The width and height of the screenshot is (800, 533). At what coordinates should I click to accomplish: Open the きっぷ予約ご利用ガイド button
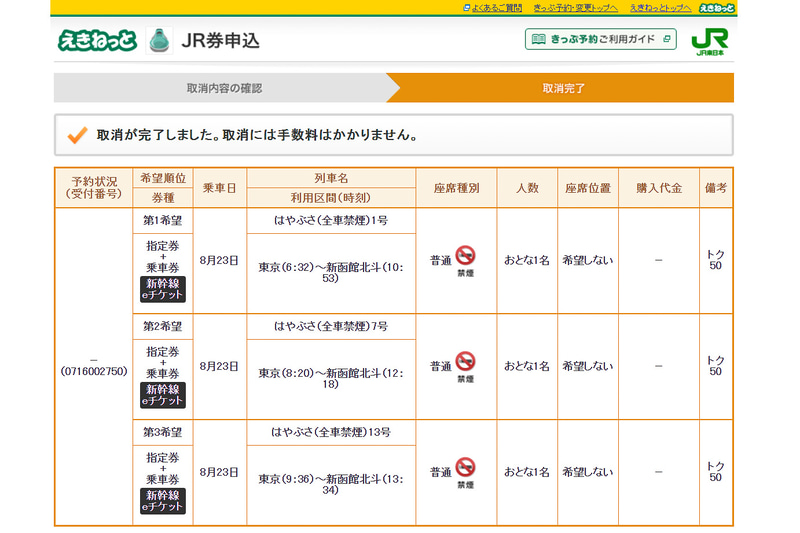(x=601, y=39)
